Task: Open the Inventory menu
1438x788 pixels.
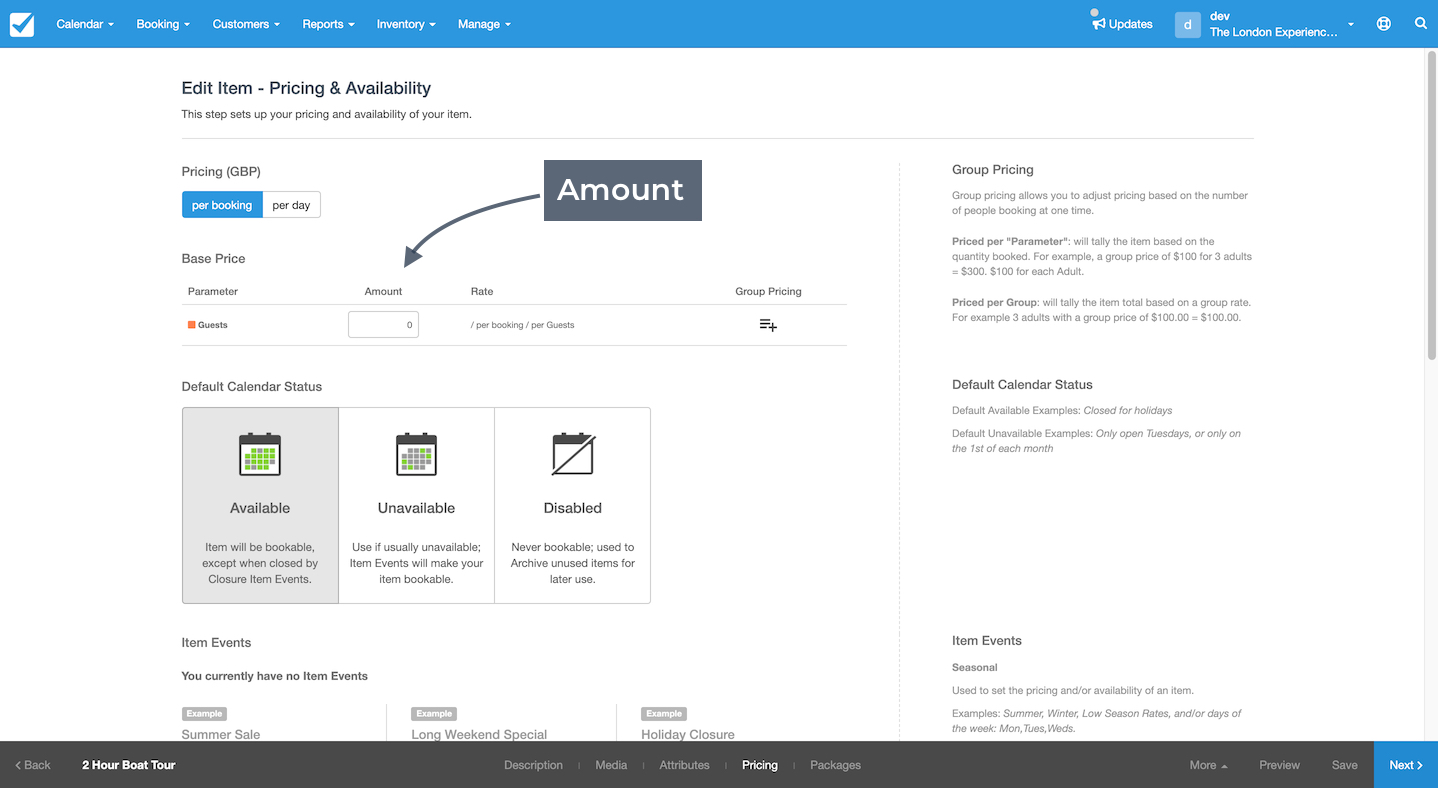Action: (406, 24)
